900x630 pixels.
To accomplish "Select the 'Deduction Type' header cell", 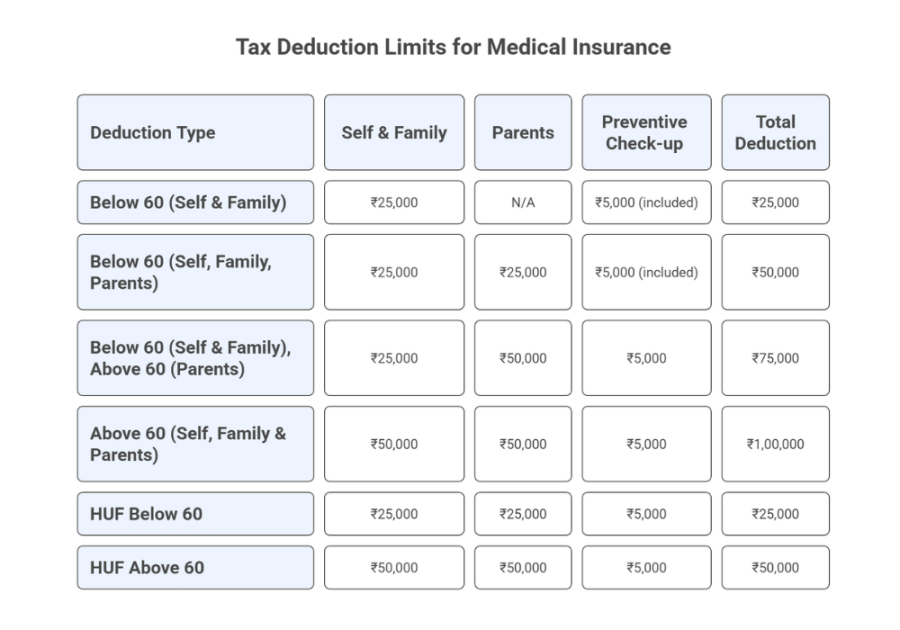I will click(x=195, y=132).
